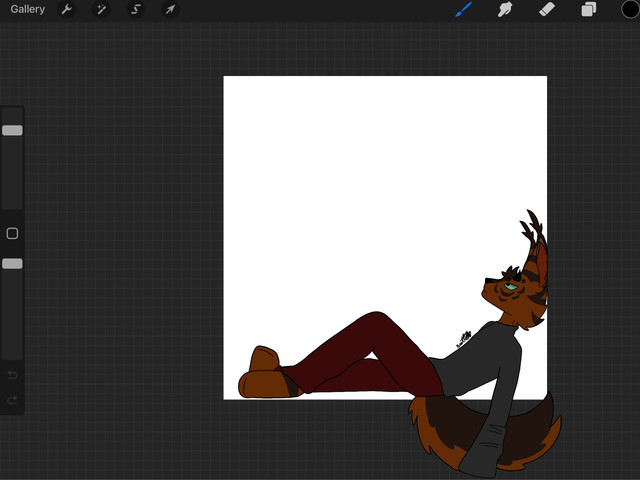
Task: Open the Layers panel
Action: [589, 9]
